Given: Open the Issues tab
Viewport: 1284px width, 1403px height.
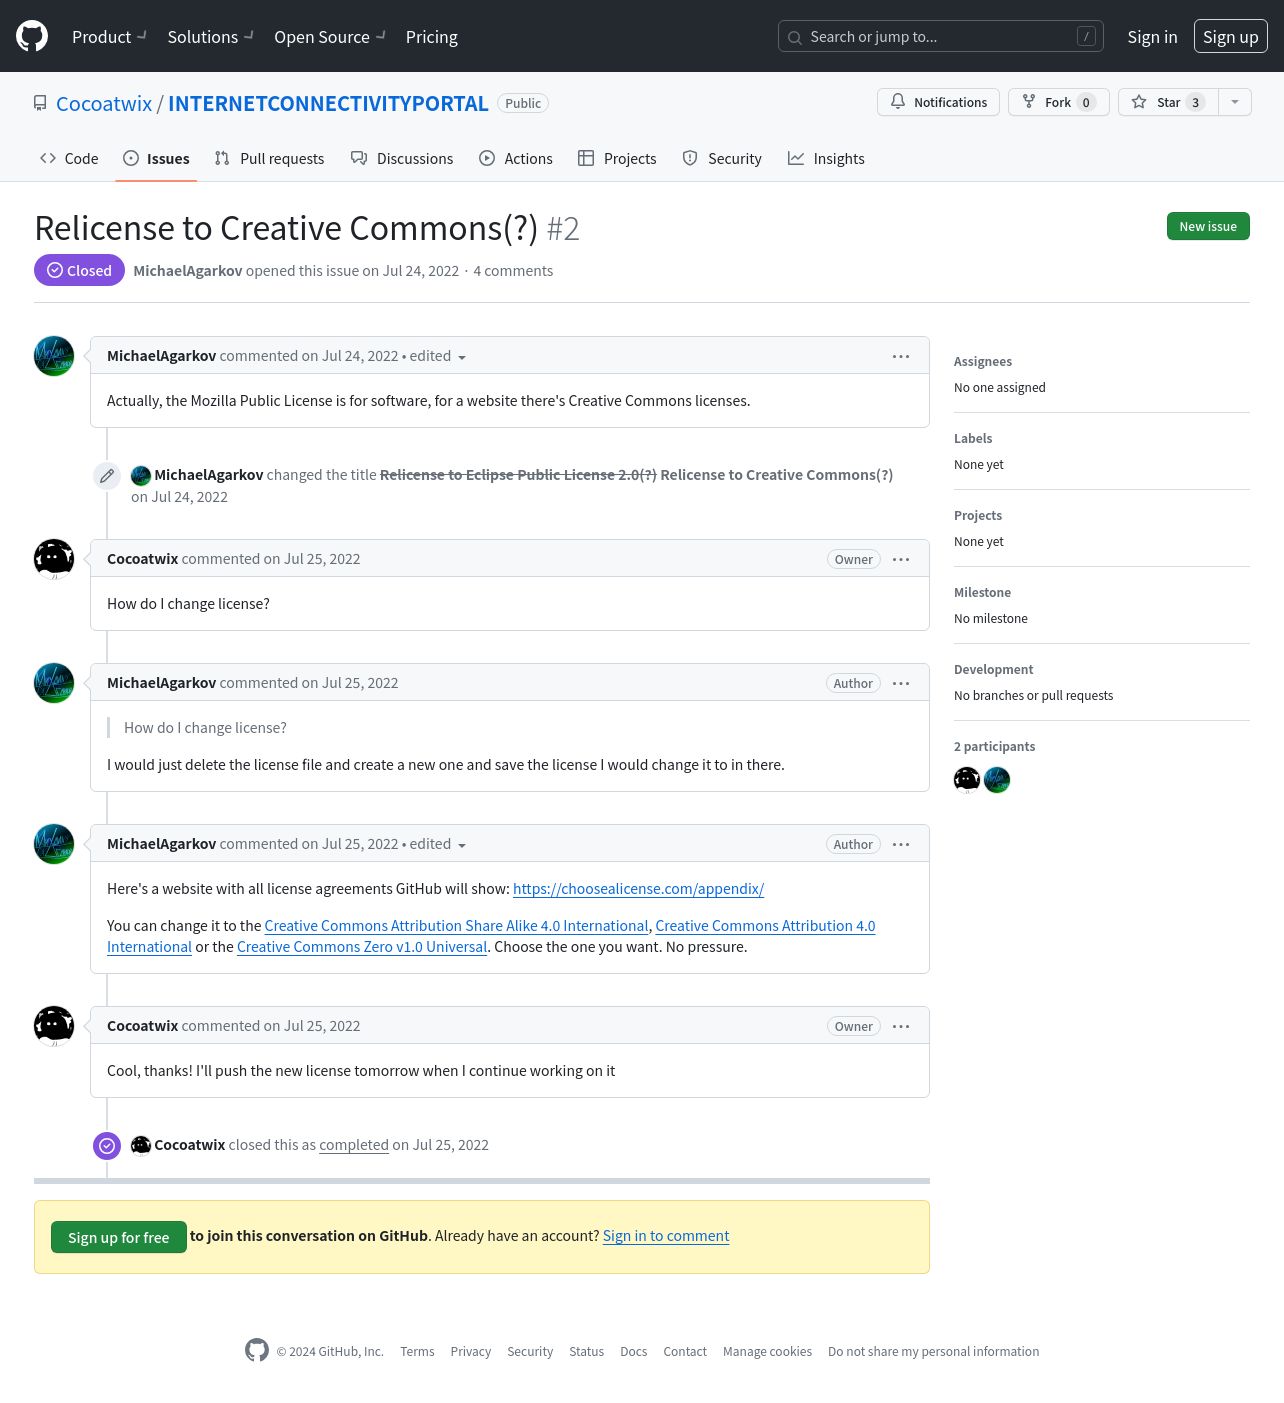Looking at the screenshot, I should [156, 158].
